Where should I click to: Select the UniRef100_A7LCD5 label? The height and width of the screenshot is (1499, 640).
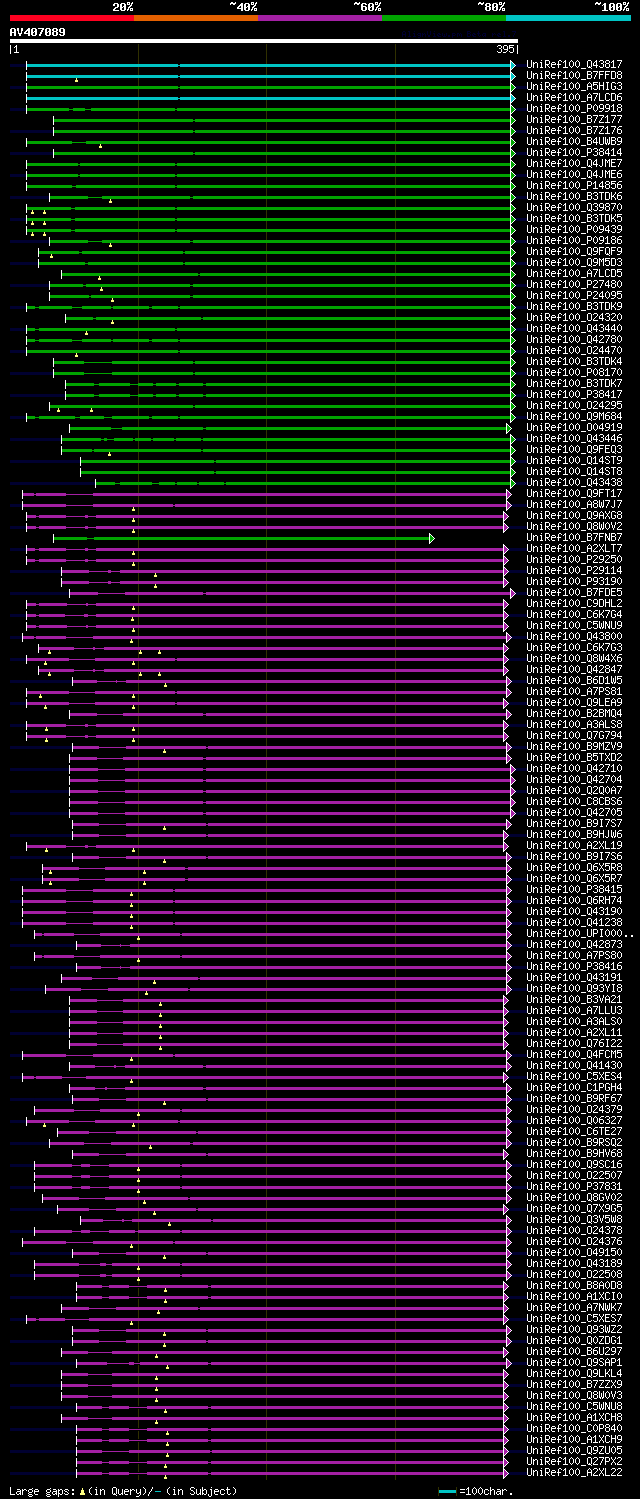pos(575,274)
